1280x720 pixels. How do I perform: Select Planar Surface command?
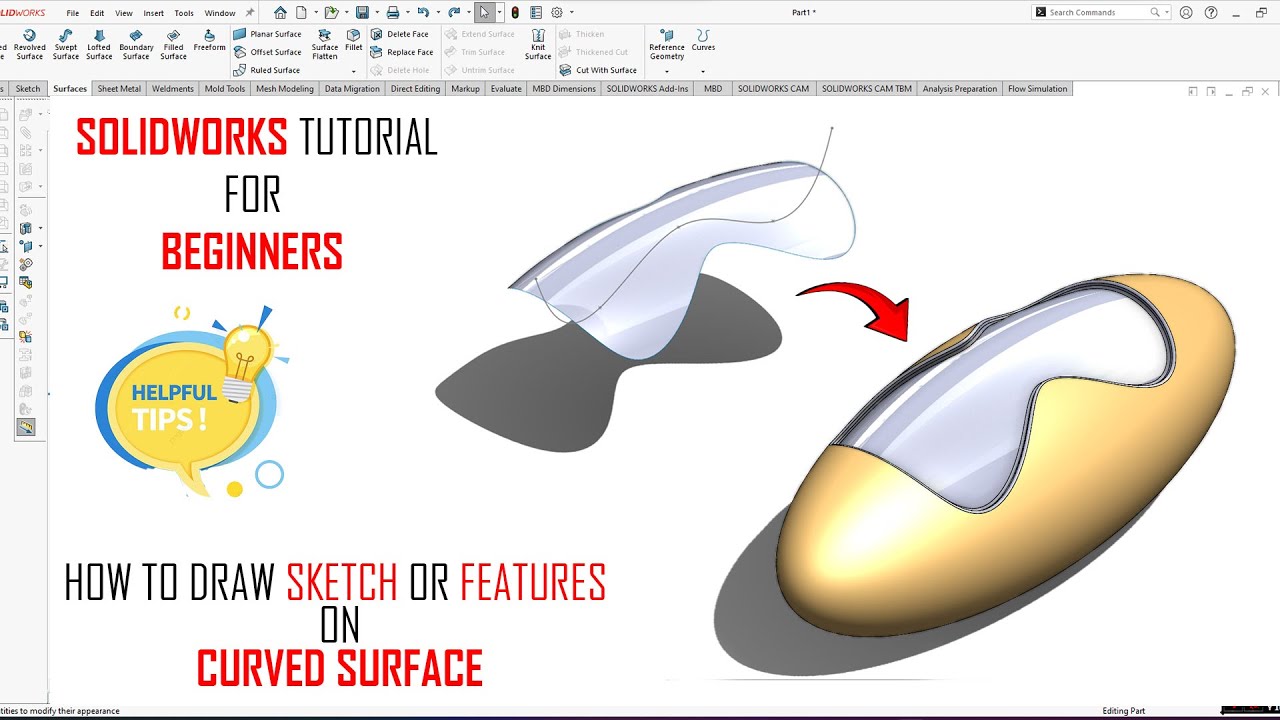[268, 34]
